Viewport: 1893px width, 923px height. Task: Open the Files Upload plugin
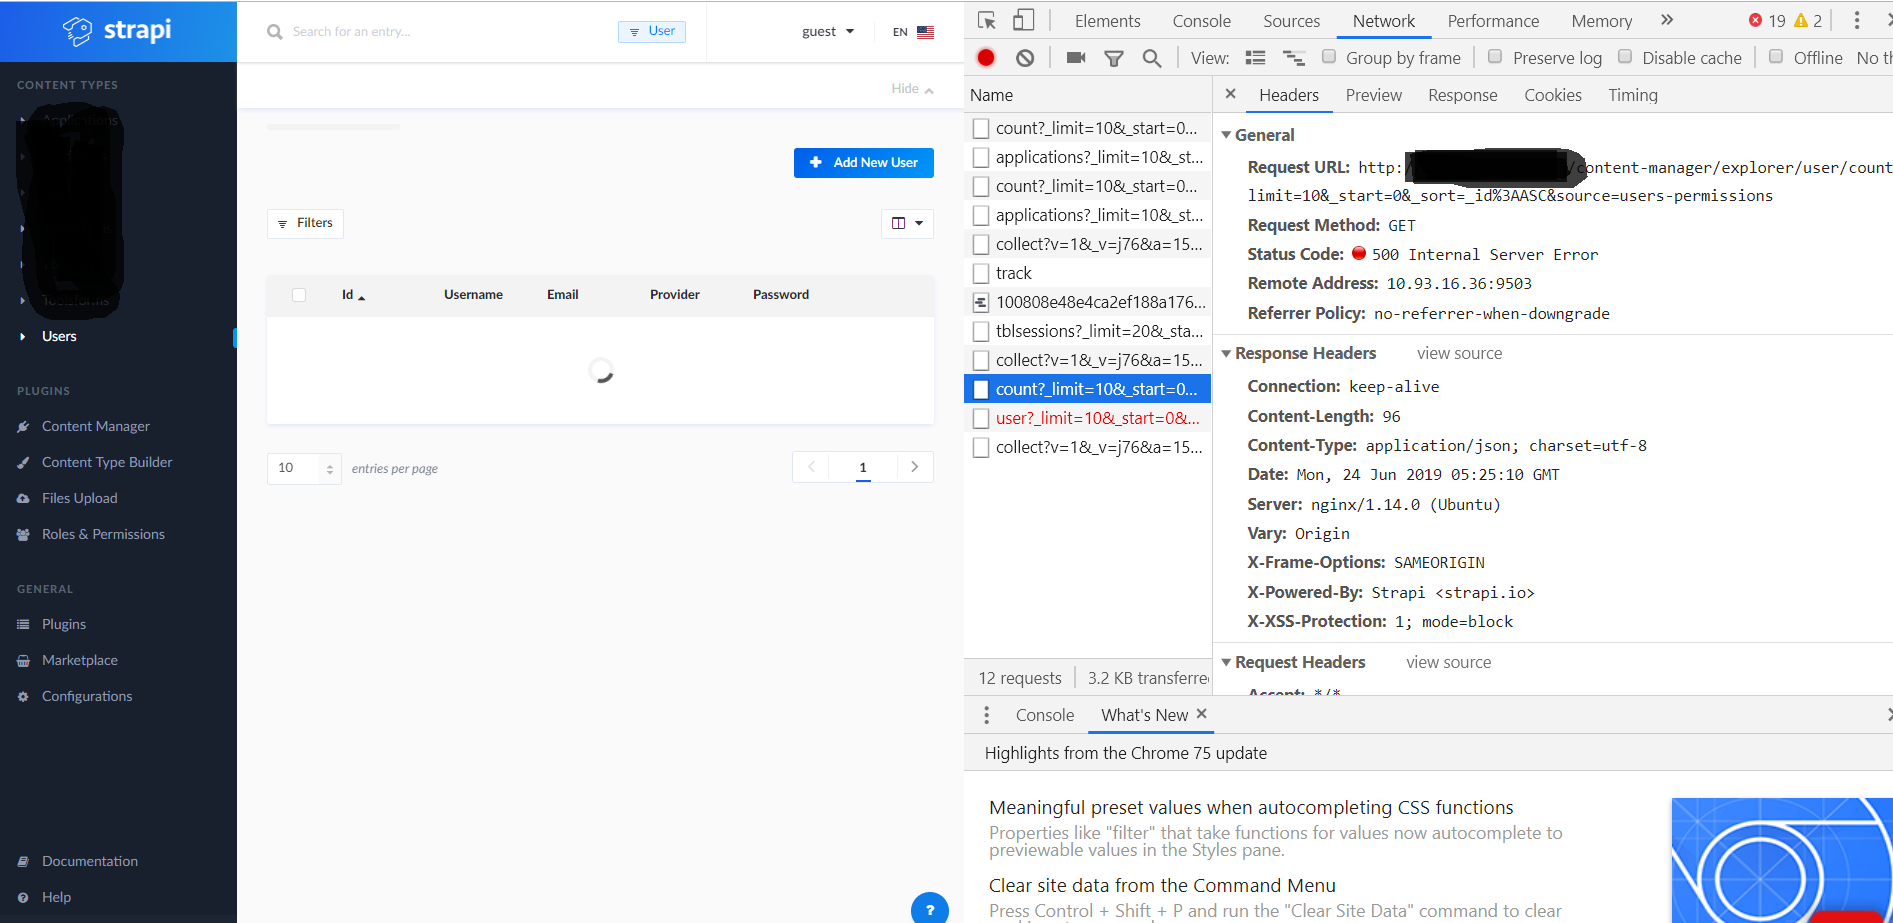(78, 497)
